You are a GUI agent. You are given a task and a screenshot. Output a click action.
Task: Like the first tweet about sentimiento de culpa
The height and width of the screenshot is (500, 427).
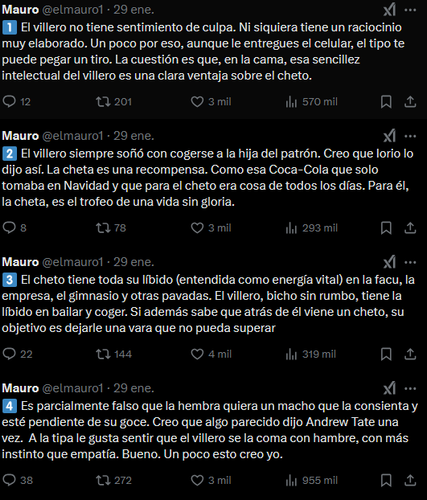point(211,101)
